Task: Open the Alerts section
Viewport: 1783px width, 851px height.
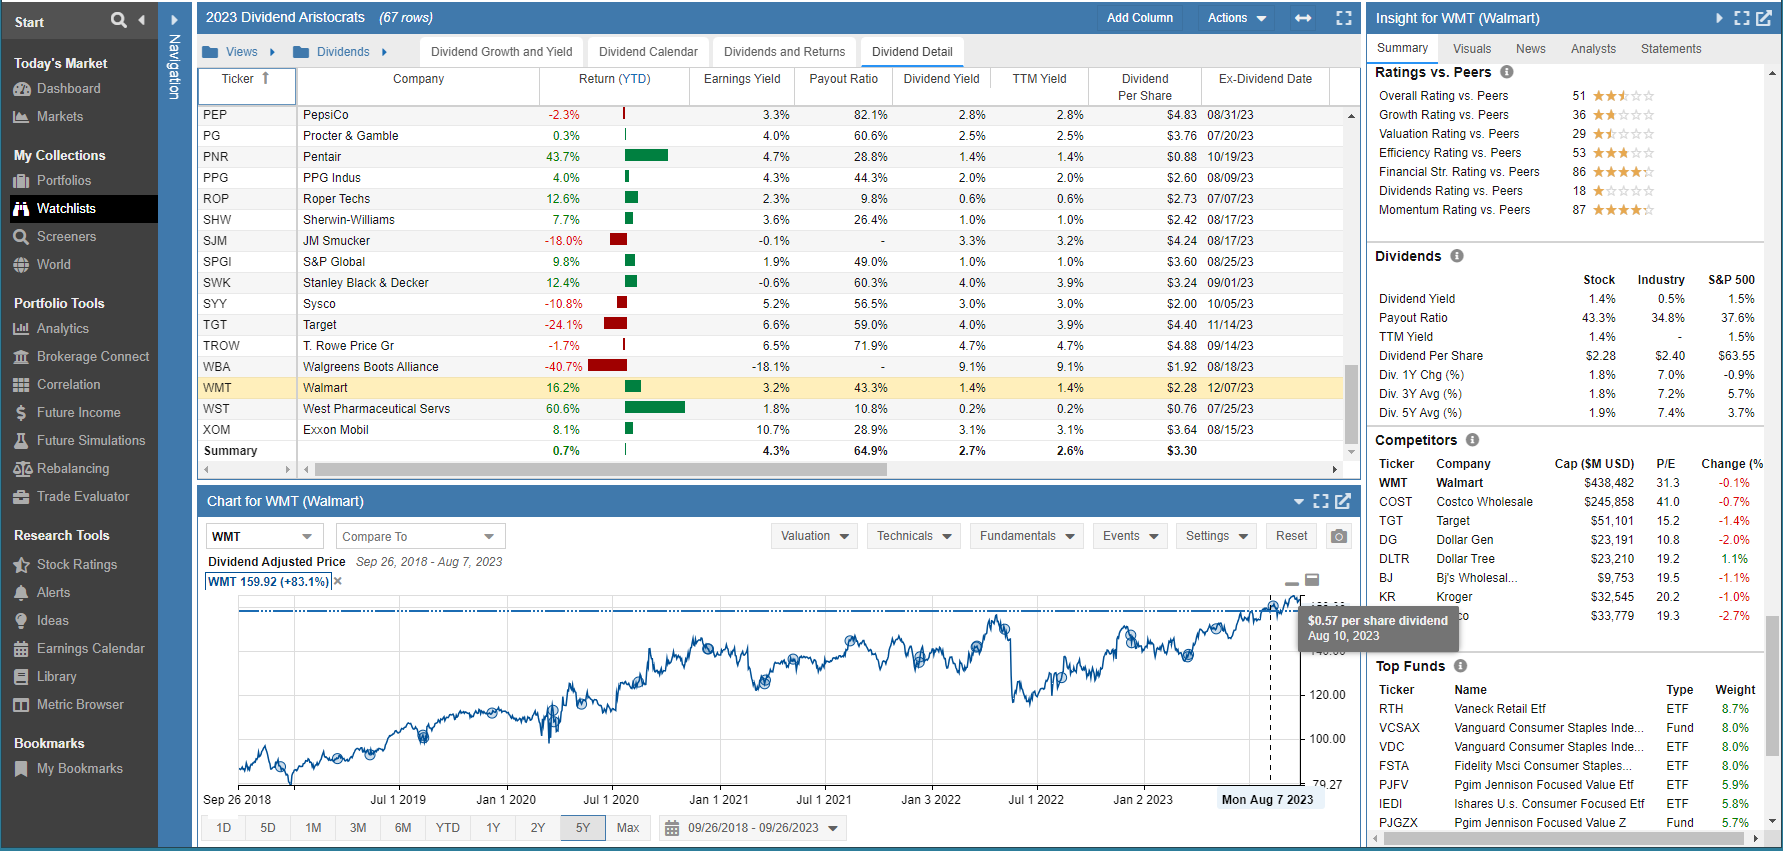Action: (53, 592)
